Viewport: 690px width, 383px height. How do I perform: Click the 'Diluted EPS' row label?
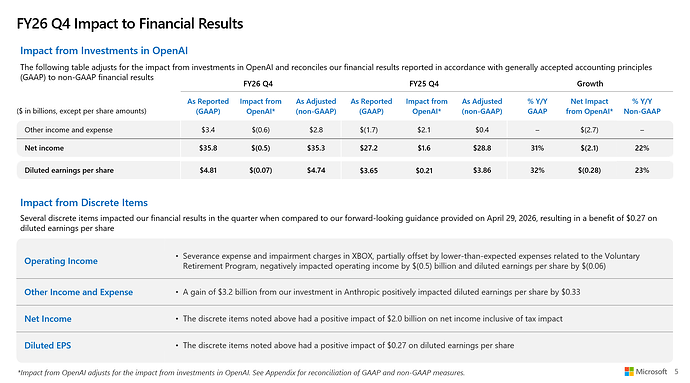(48, 346)
